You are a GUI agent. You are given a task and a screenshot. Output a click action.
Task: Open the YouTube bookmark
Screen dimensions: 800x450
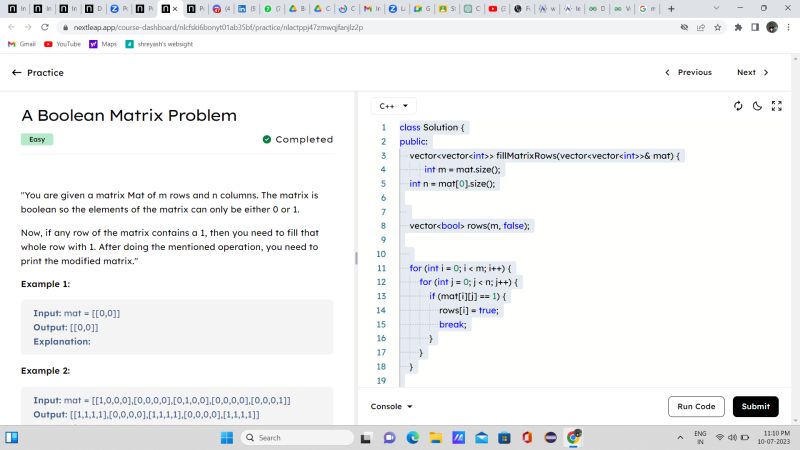62,44
